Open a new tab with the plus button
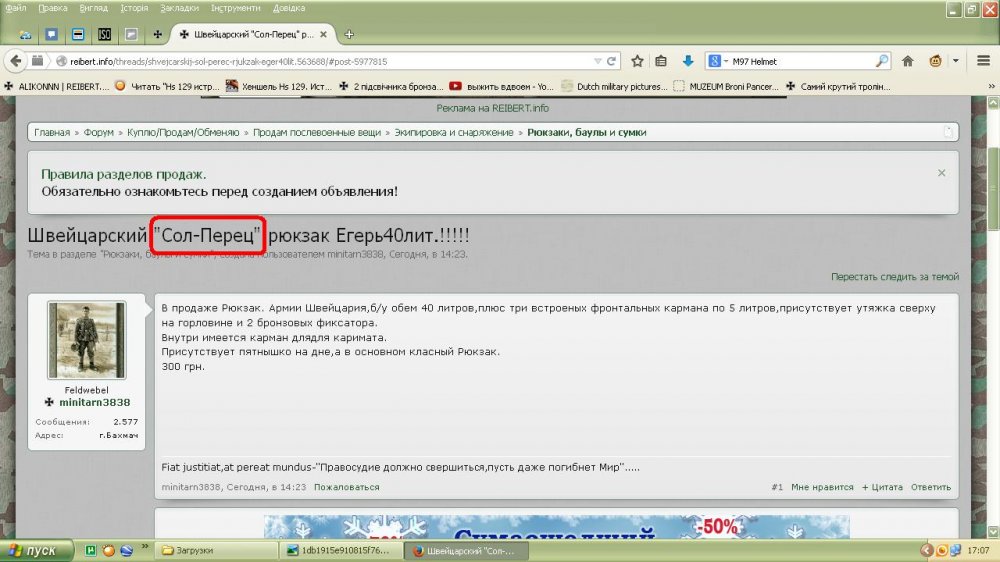 (x=349, y=34)
